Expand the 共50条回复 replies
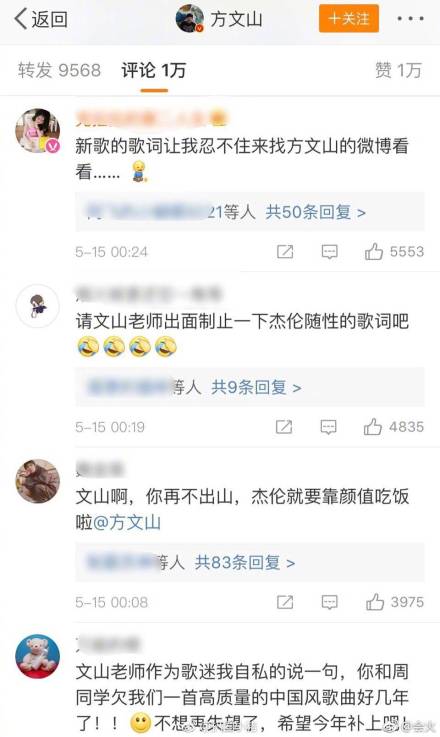Image resolution: width=440 pixels, height=737 pixels. point(315,212)
